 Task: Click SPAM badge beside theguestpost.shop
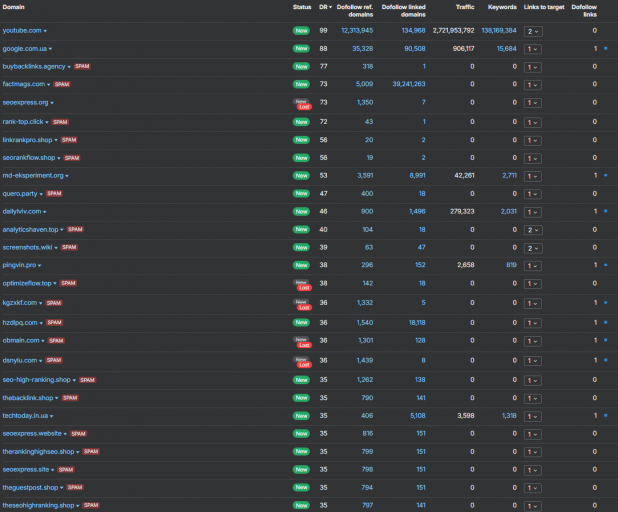[x=75, y=487]
